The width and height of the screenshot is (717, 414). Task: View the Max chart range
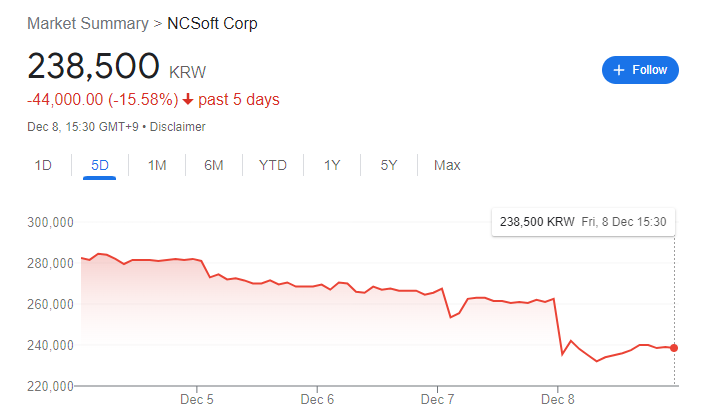(x=447, y=165)
